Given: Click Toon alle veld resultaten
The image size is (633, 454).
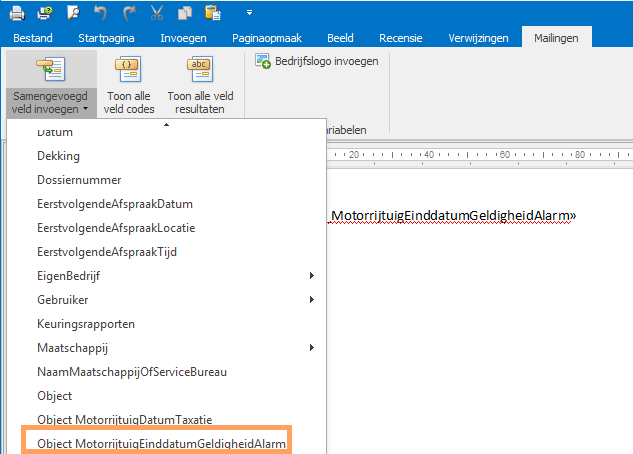Looking at the screenshot, I should click(x=200, y=85).
